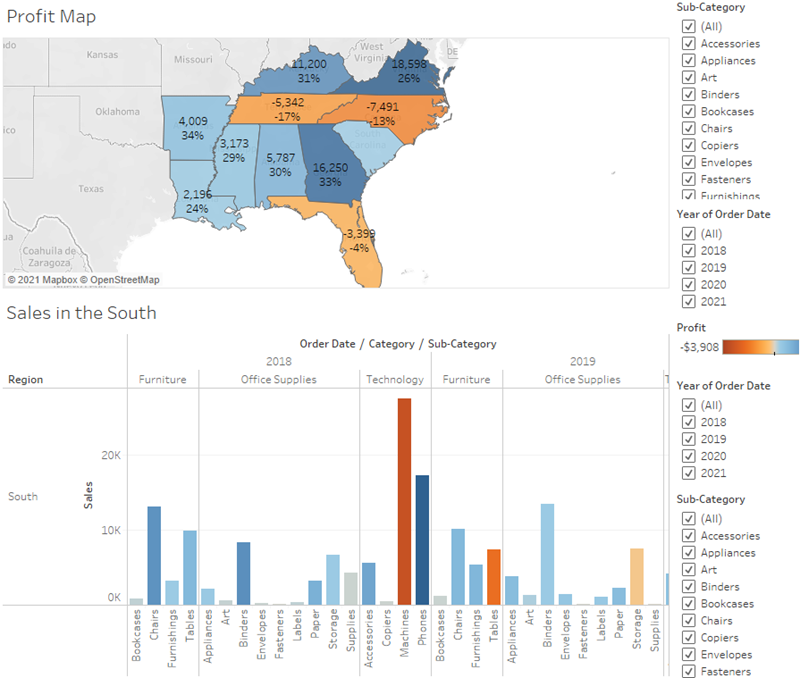Viewport: 800px width, 678px height.
Task: Uncheck "Accessories" in the Sub-Category filter
Action: [x=689, y=43]
